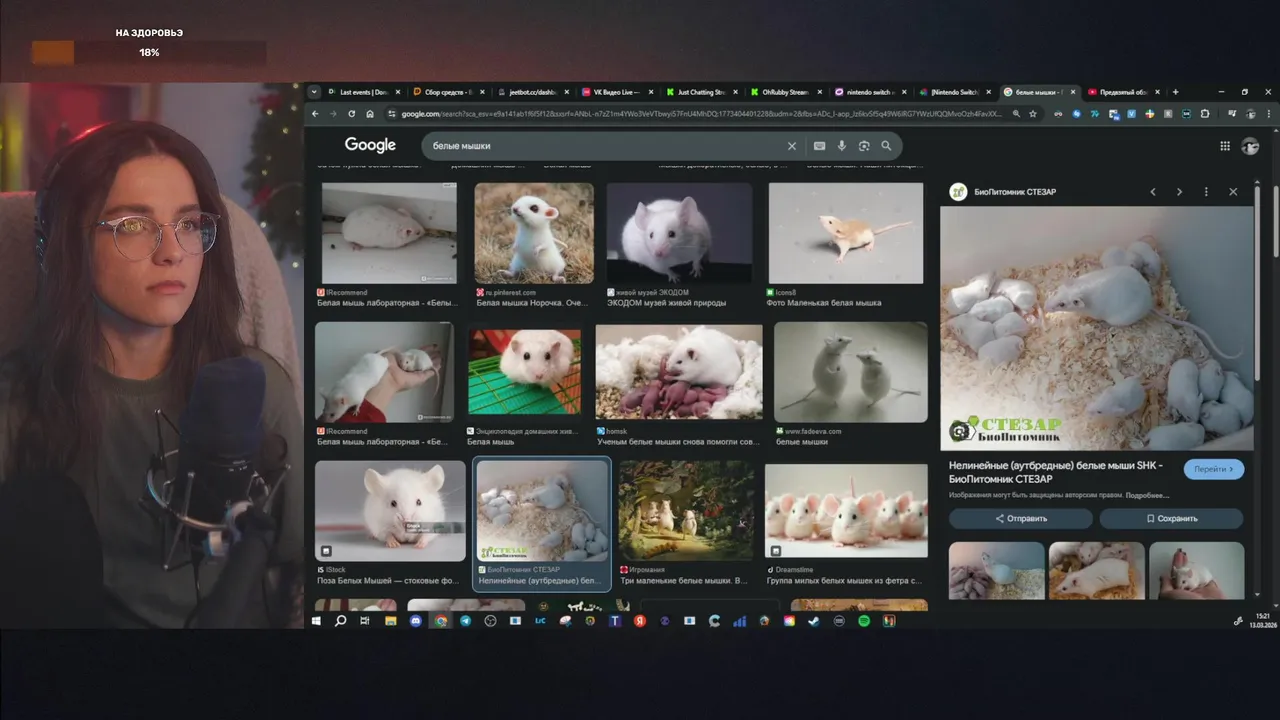Open the Google account avatar

[x=1250, y=146]
